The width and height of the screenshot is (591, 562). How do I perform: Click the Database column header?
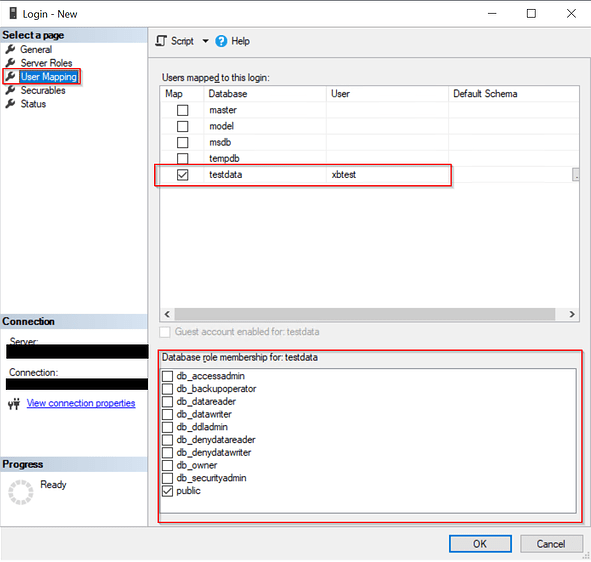click(x=265, y=94)
